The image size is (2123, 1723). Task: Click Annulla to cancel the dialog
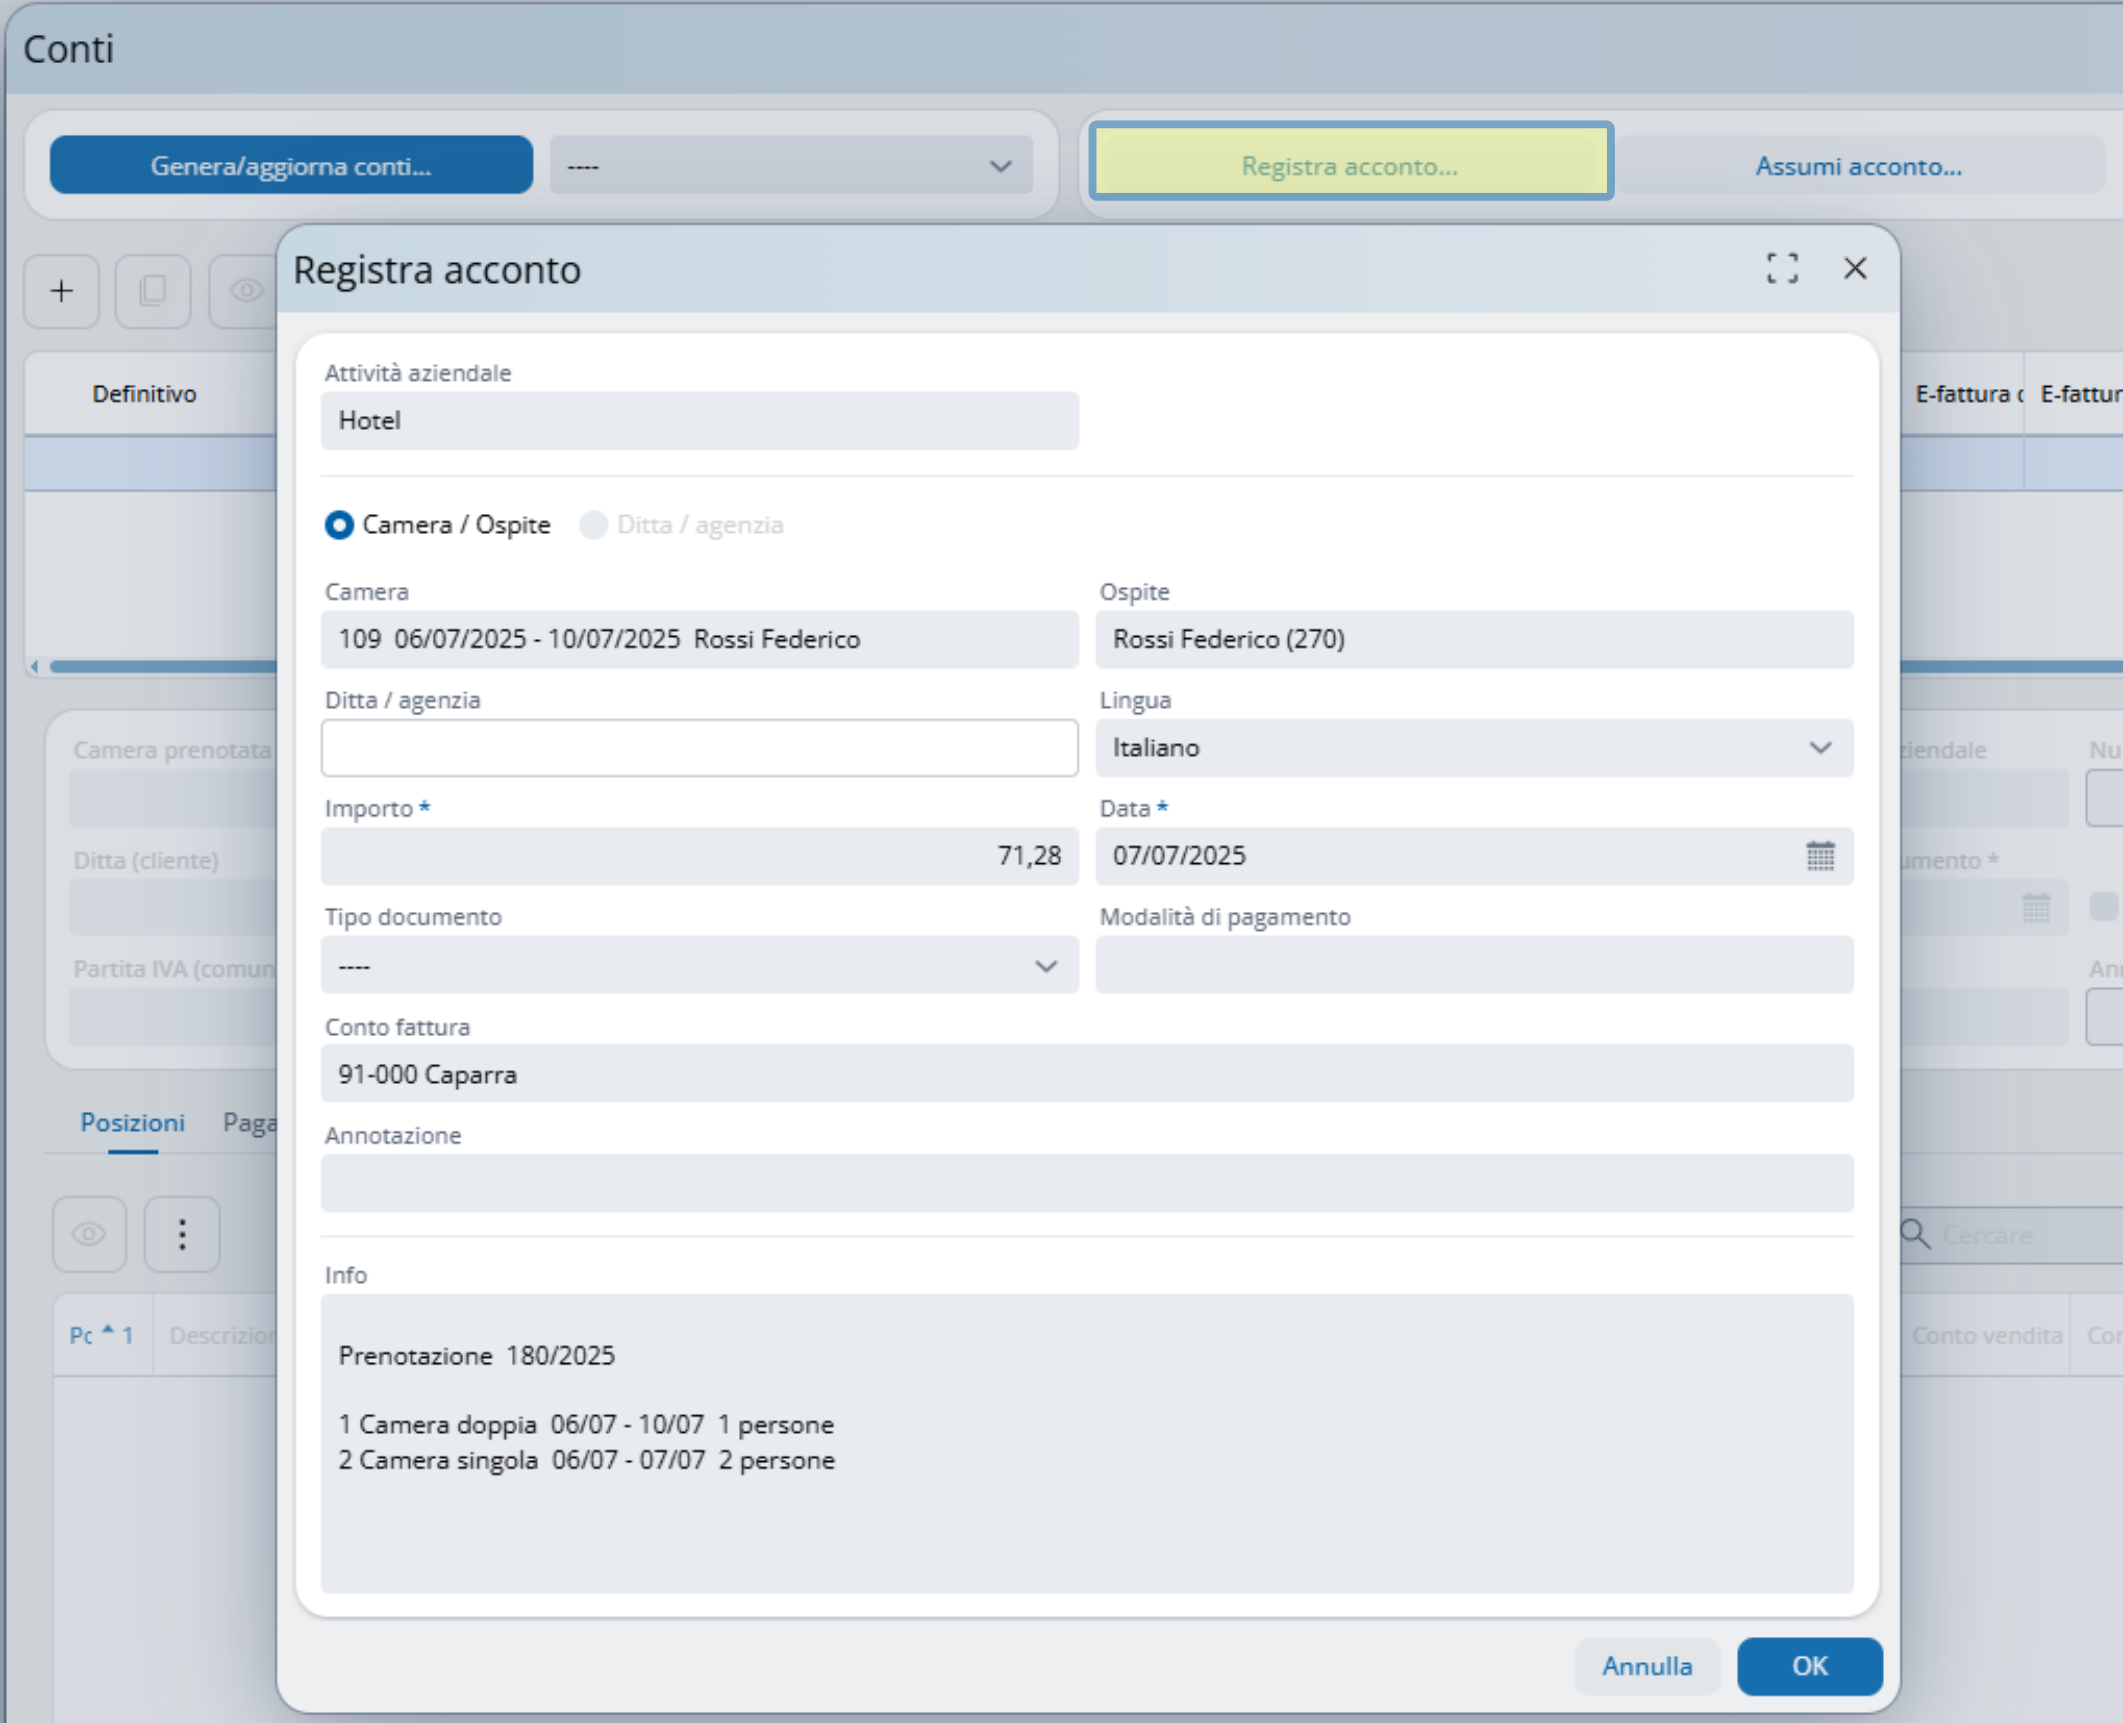(1646, 1666)
